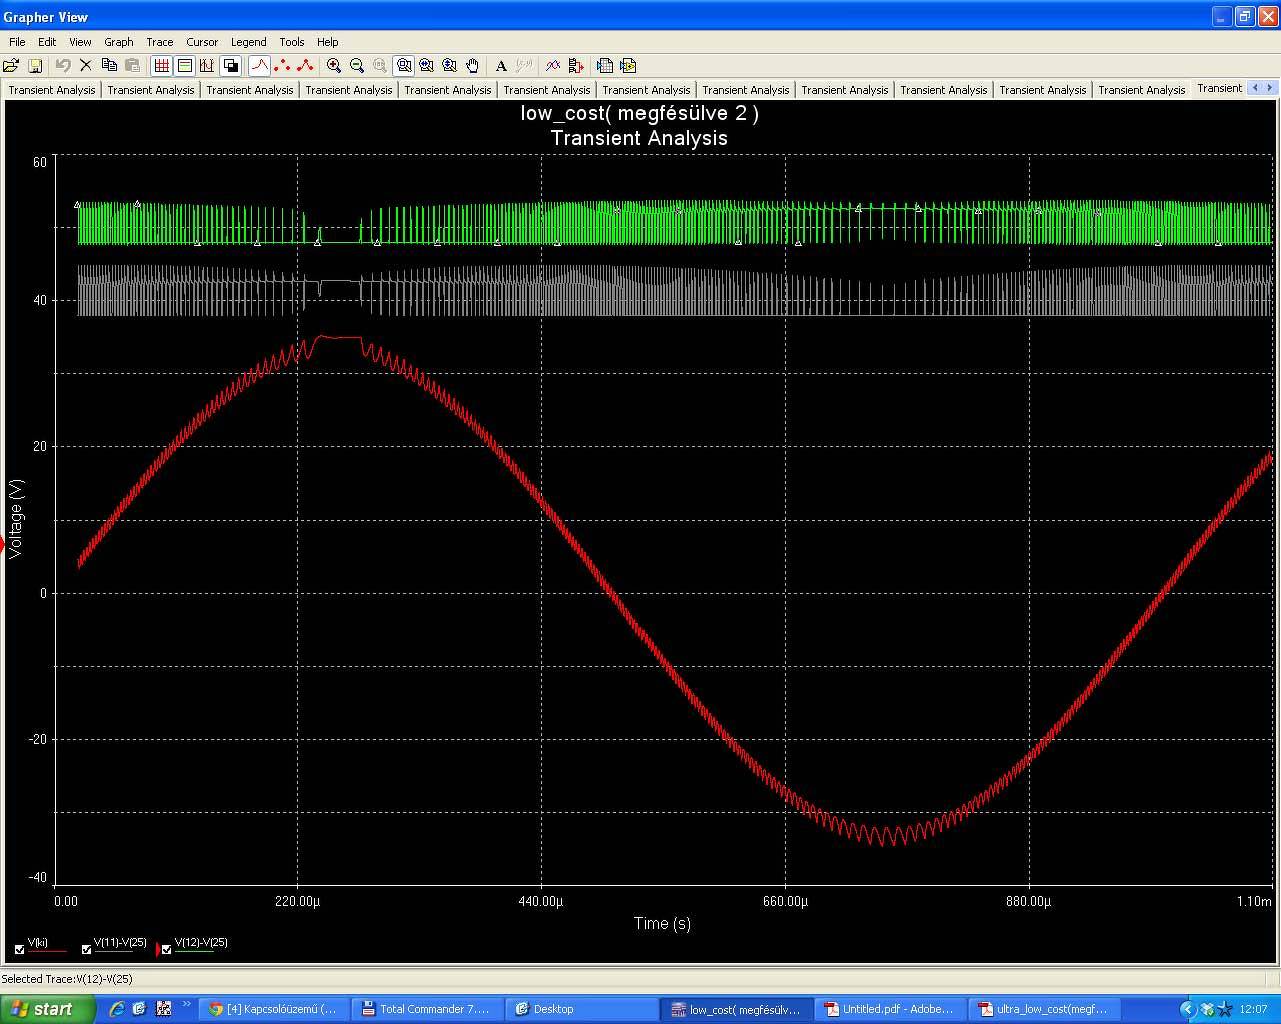Image resolution: width=1281 pixels, height=1024 pixels.
Task: Click the Save floppy disk icon
Action: [x=35, y=66]
